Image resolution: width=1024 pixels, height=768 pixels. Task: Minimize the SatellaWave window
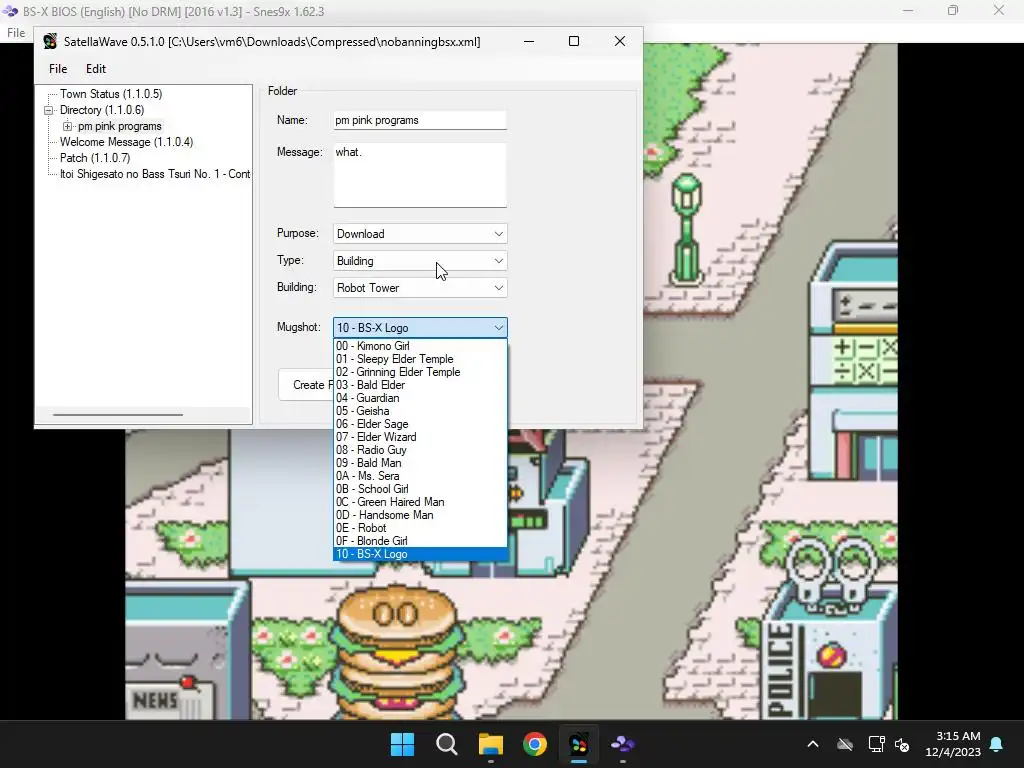(529, 41)
